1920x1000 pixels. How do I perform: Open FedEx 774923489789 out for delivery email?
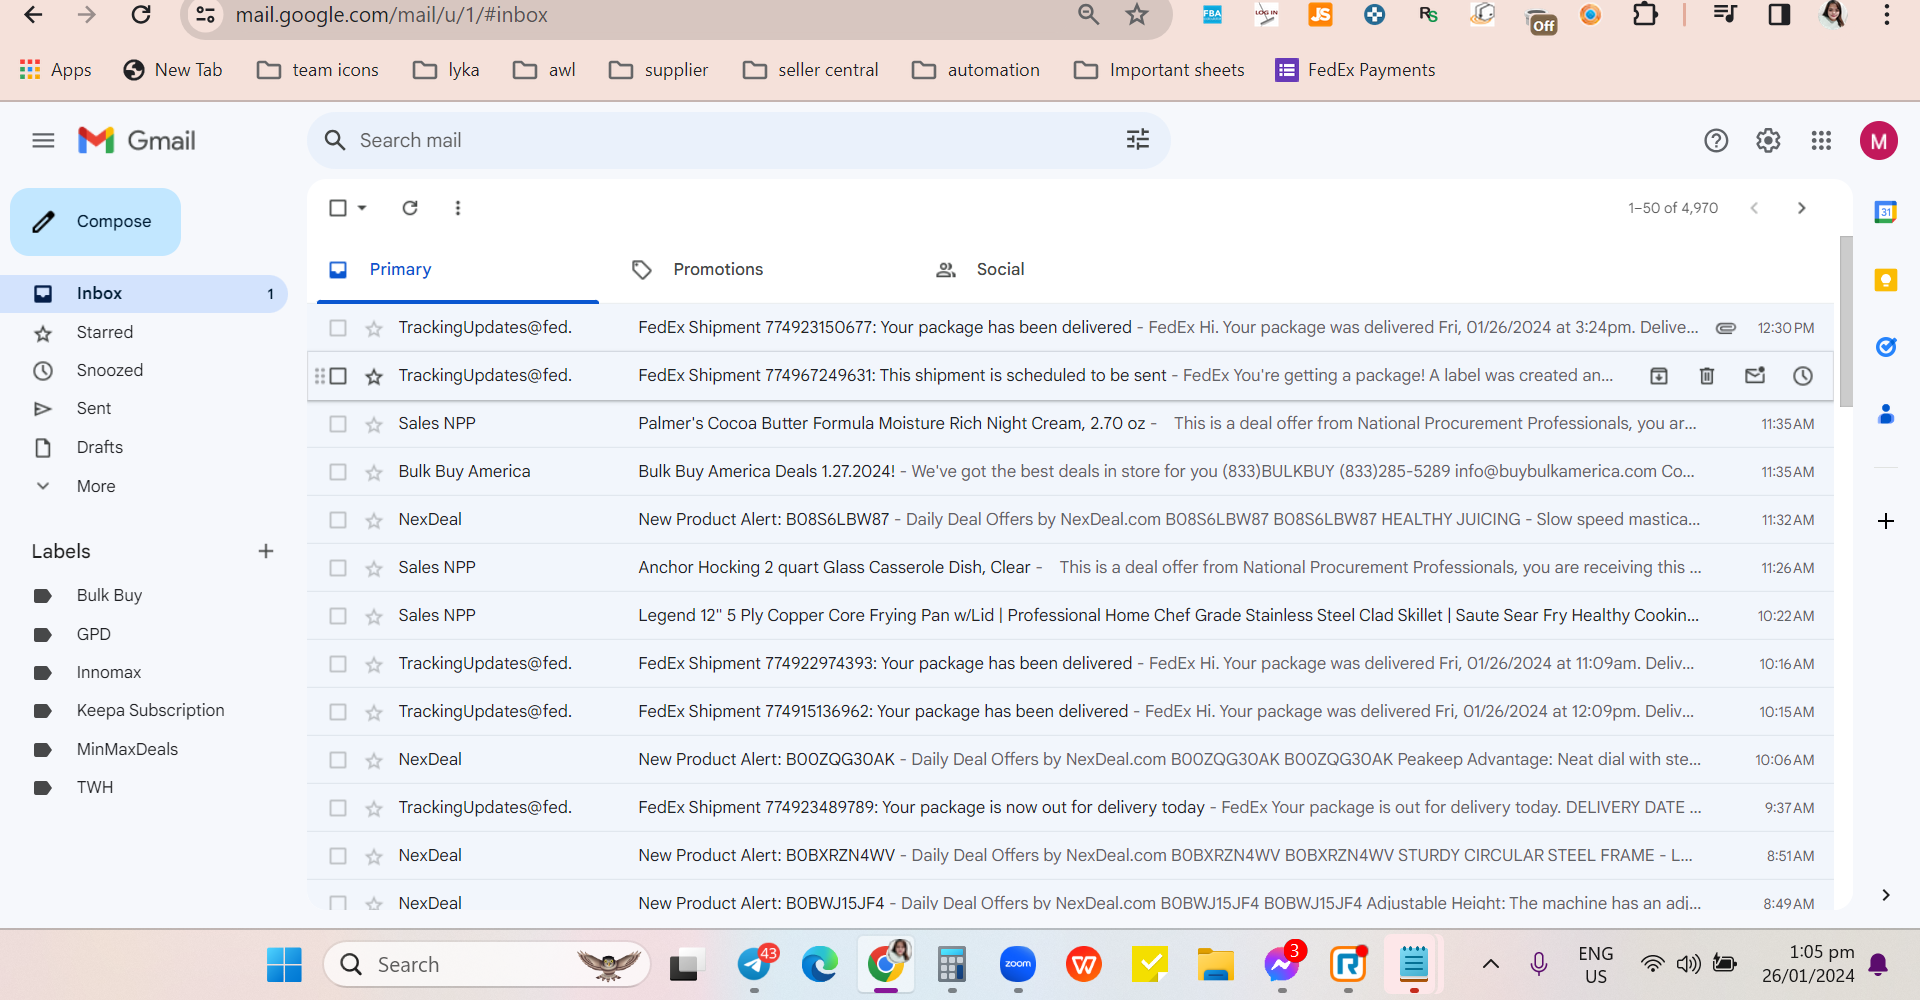tap(1070, 808)
